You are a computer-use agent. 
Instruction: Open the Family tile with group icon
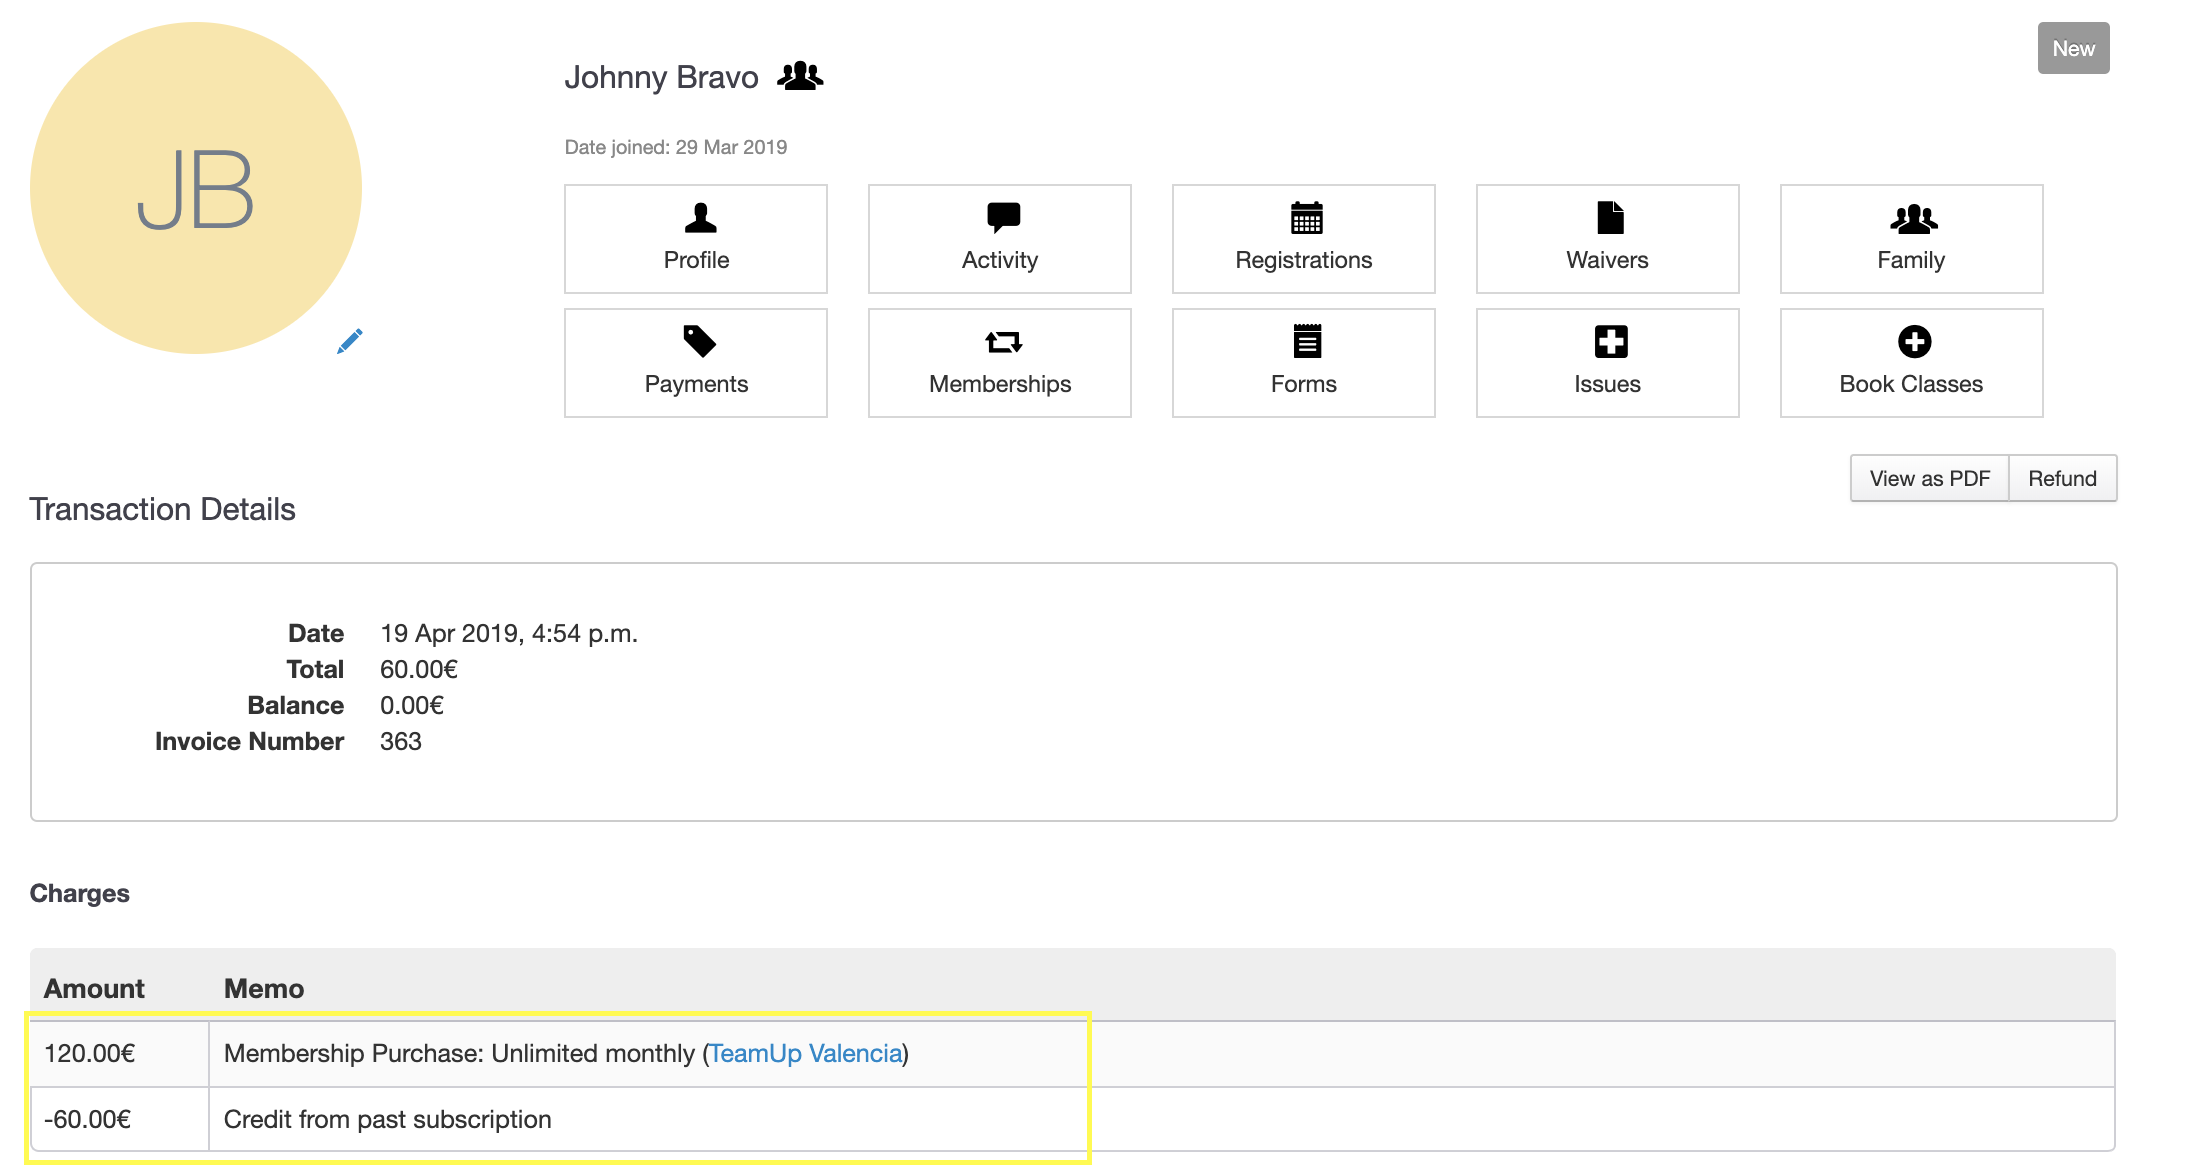coord(1911,239)
